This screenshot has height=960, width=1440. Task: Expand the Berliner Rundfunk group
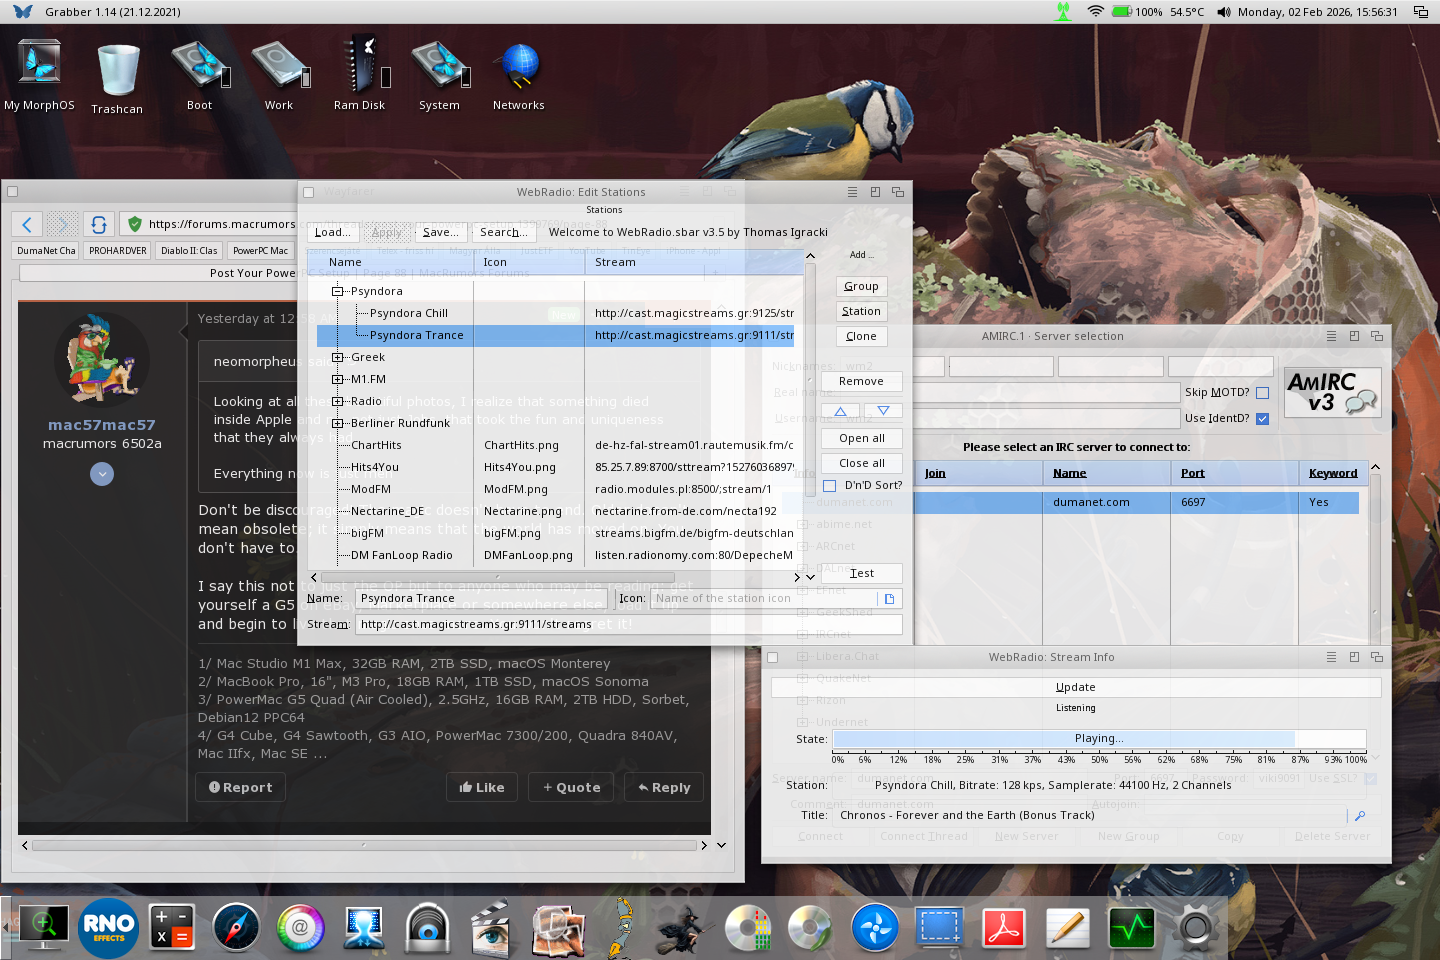[338, 423]
